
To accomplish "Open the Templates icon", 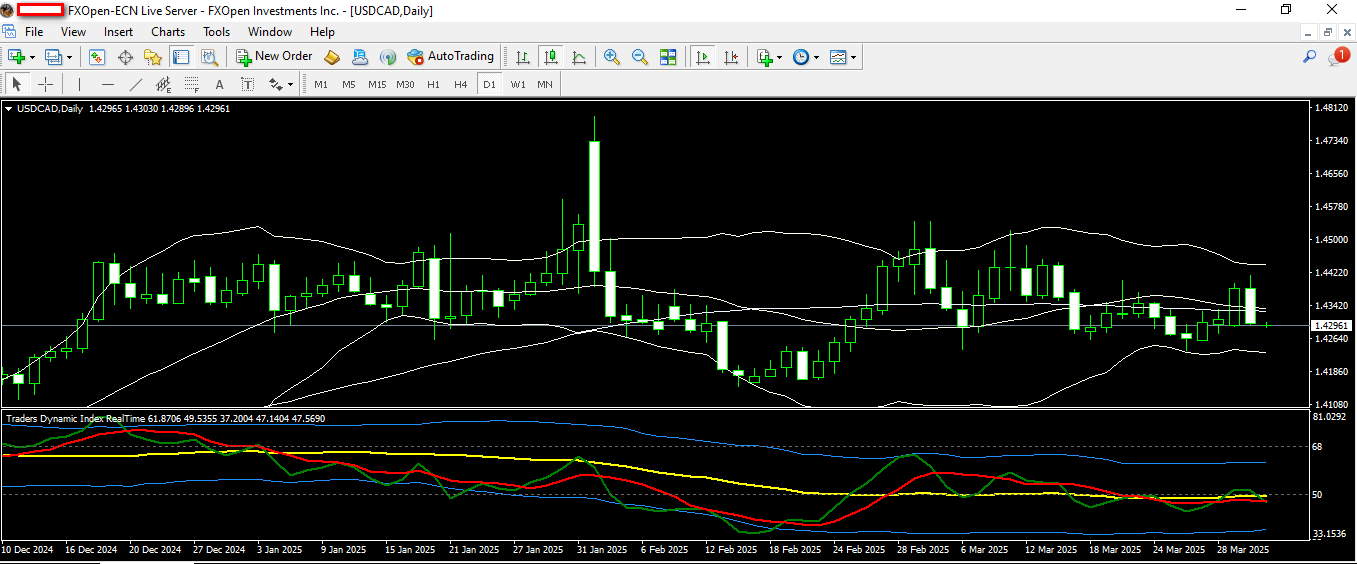I will [x=838, y=57].
